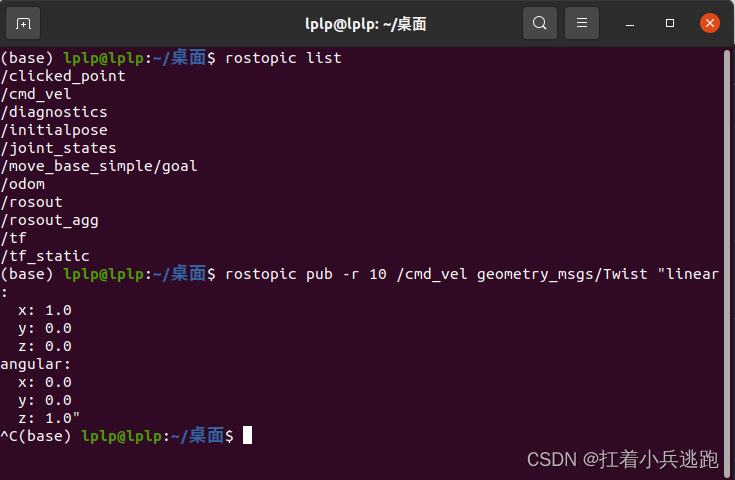Click the /cmd_vel topic in list
Viewport: 735px width, 480px height.
(36, 94)
